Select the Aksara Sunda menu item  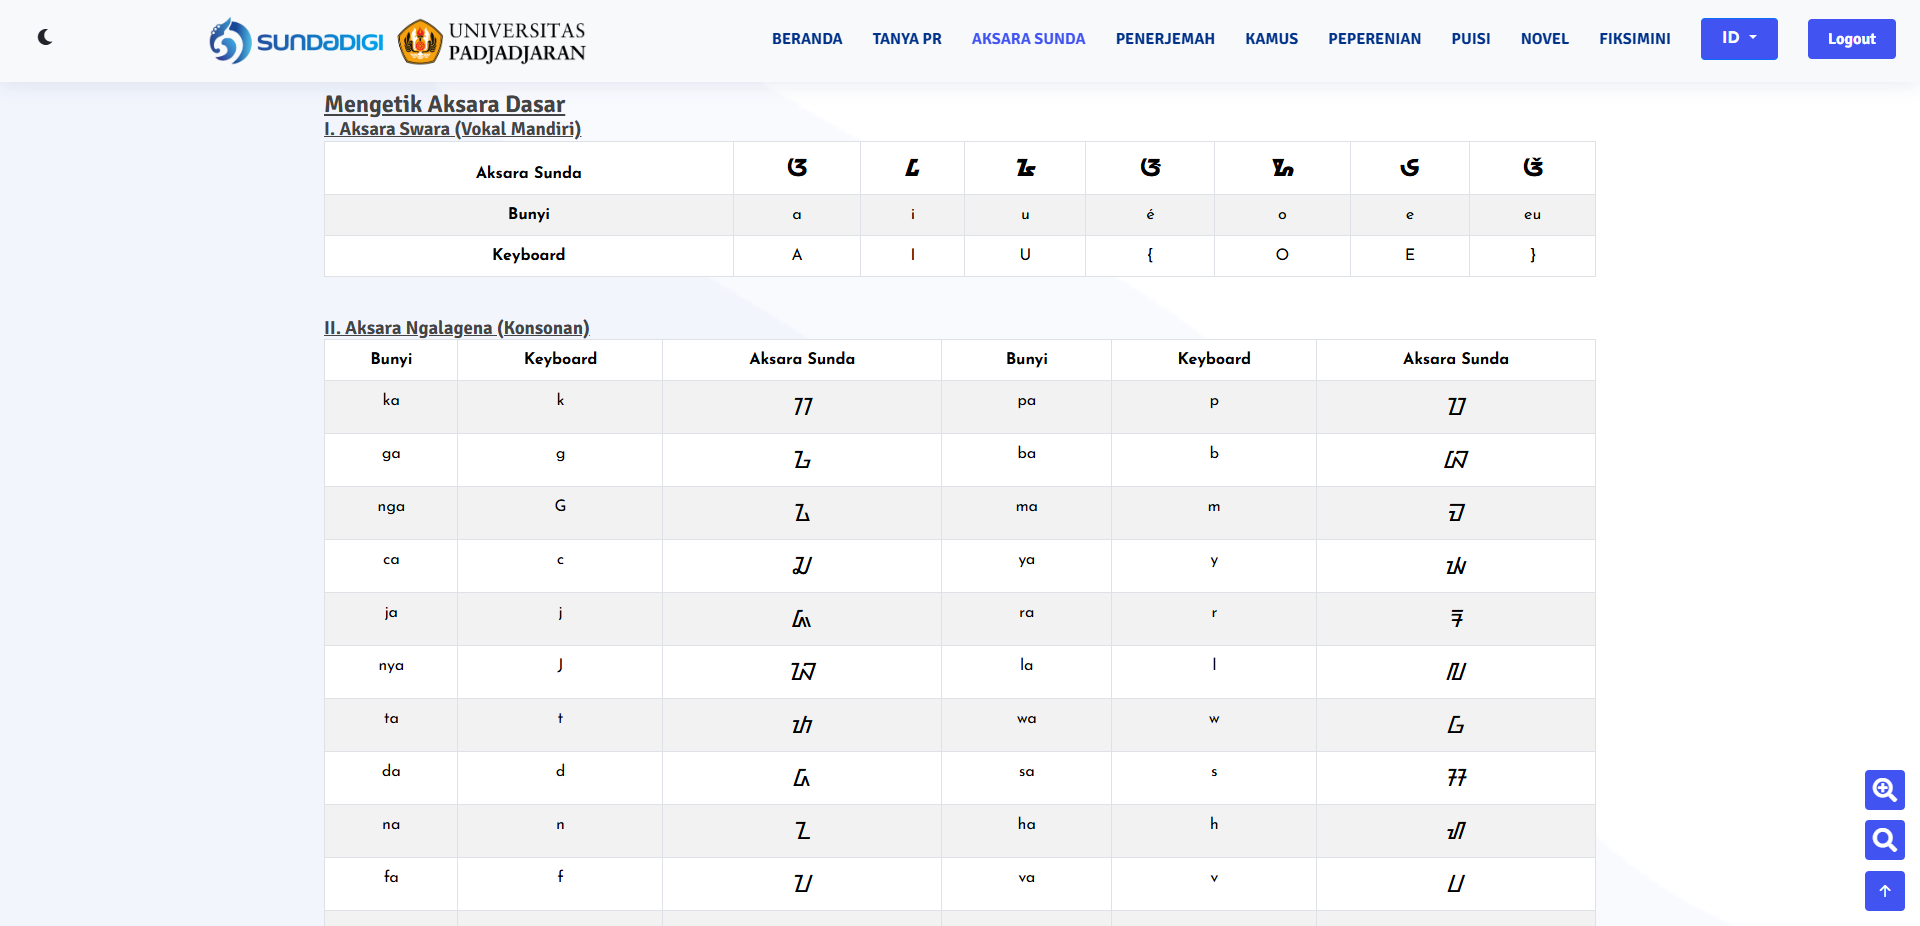1028,39
